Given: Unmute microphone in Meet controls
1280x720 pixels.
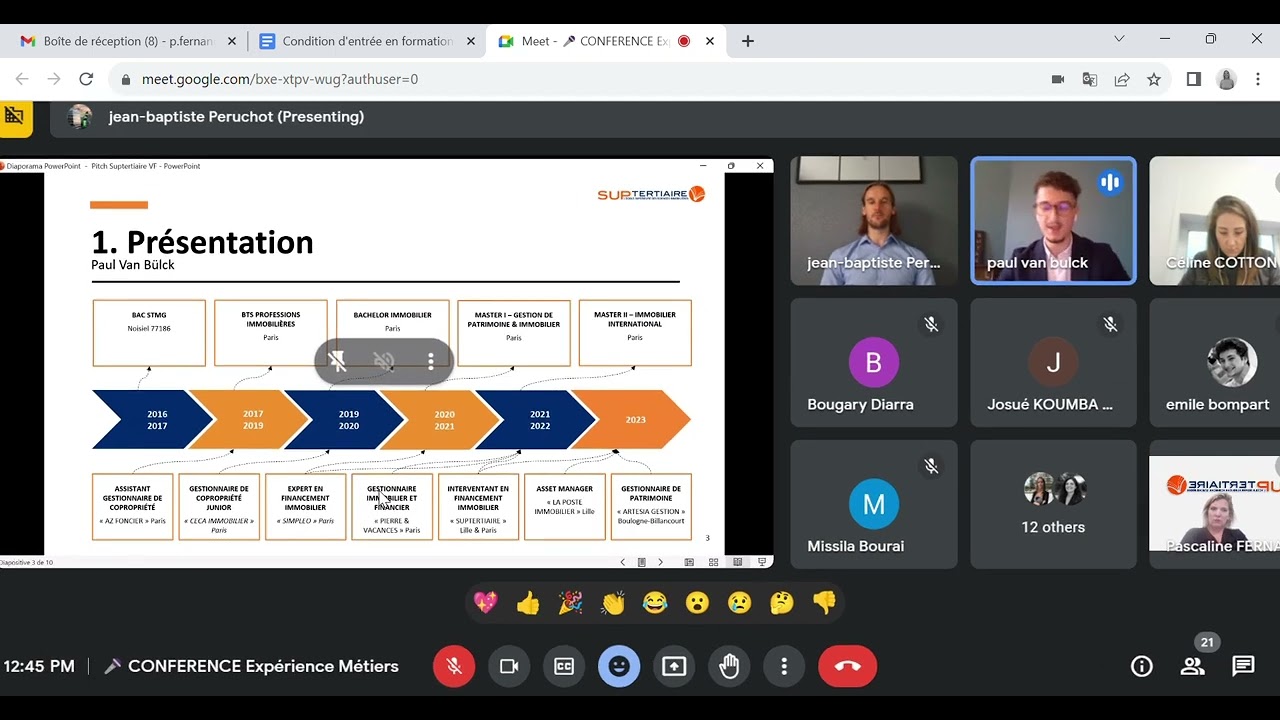Looking at the screenshot, I should [x=454, y=666].
